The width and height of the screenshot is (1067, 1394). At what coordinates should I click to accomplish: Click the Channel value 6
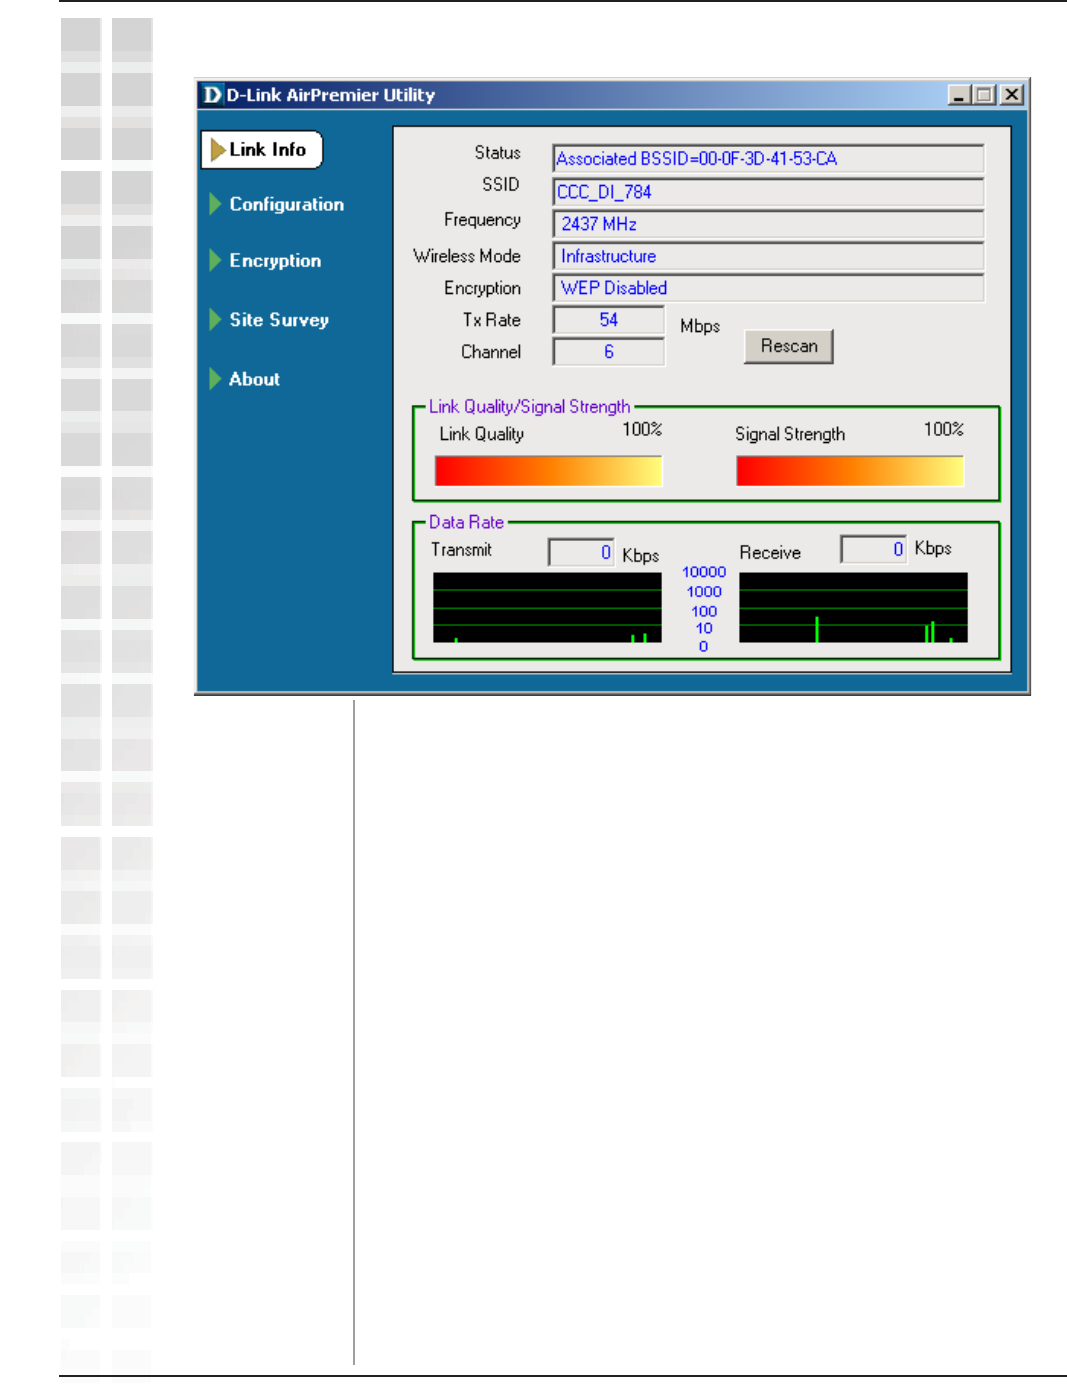(x=608, y=352)
